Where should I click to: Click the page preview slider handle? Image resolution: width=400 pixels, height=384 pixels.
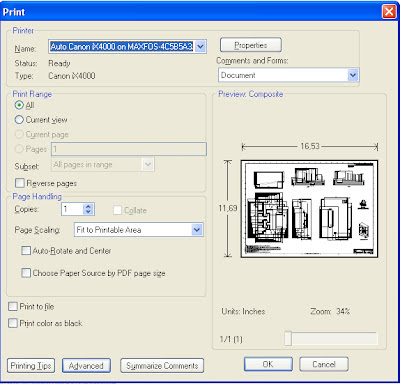pyautogui.click(x=288, y=339)
